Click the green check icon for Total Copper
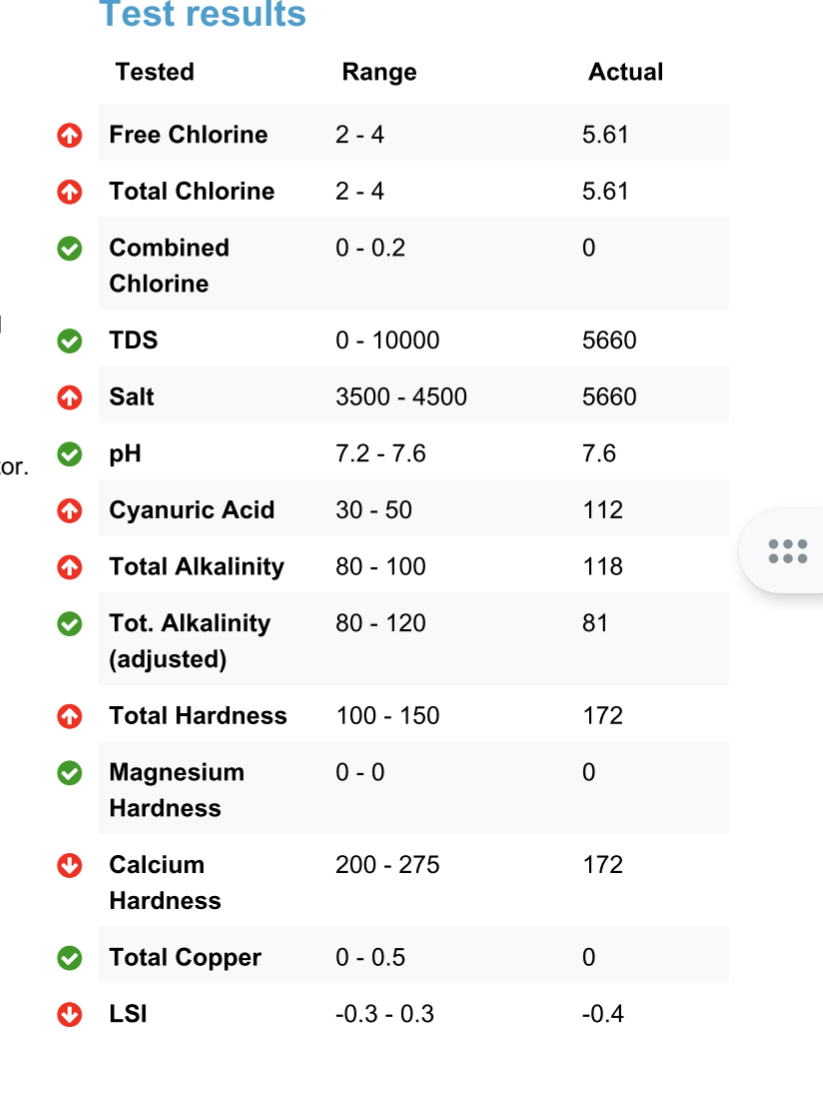The image size is (823, 1093). click(x=70, y=958)
